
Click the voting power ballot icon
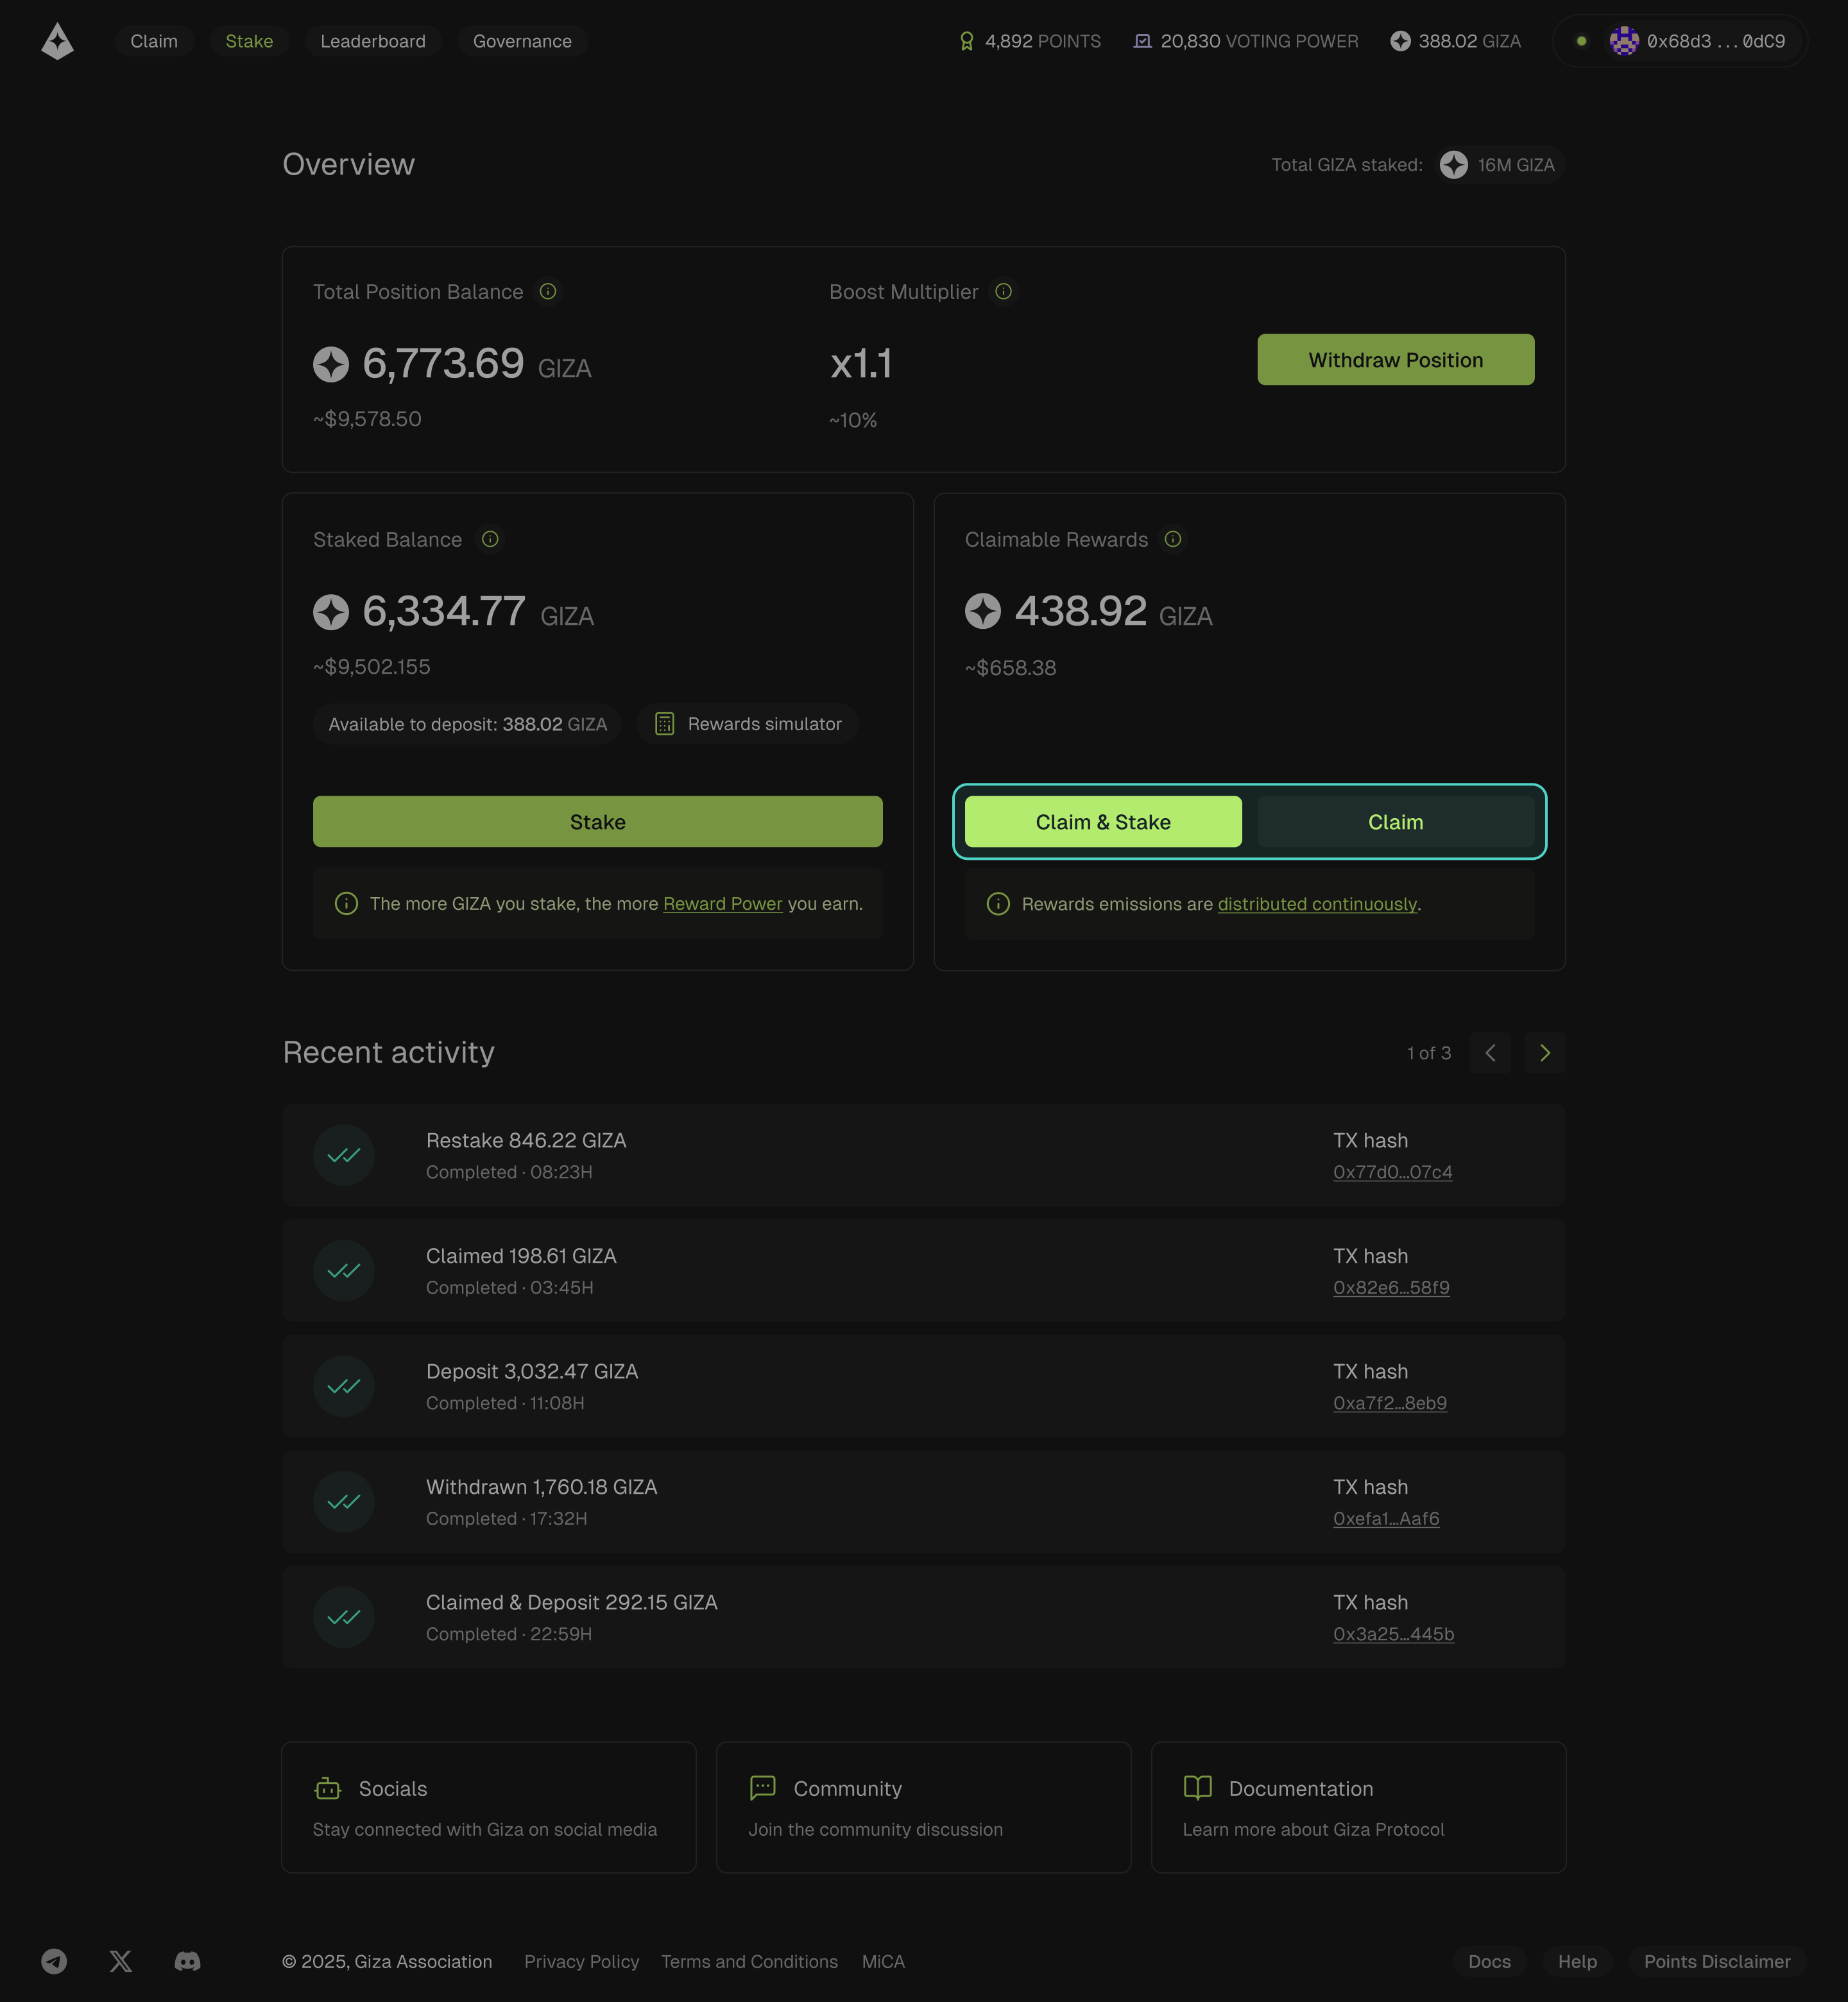pyautogui.click(x=1142, y=41)
